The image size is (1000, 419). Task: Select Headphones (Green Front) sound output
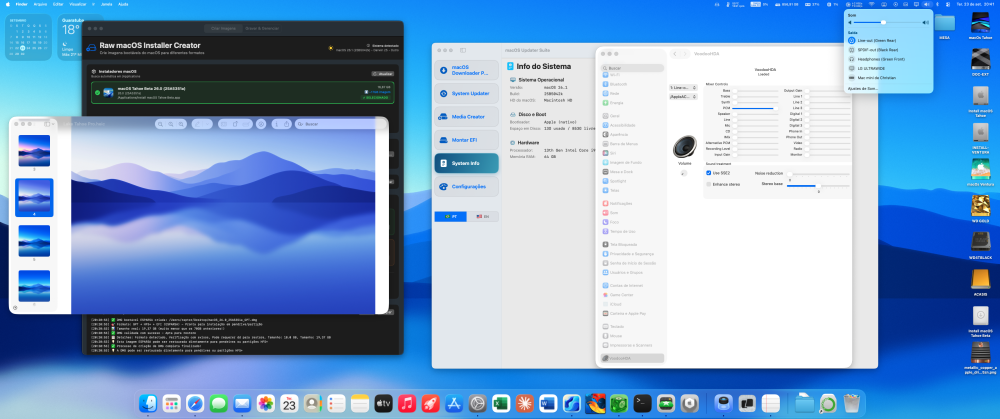[888, 59]
